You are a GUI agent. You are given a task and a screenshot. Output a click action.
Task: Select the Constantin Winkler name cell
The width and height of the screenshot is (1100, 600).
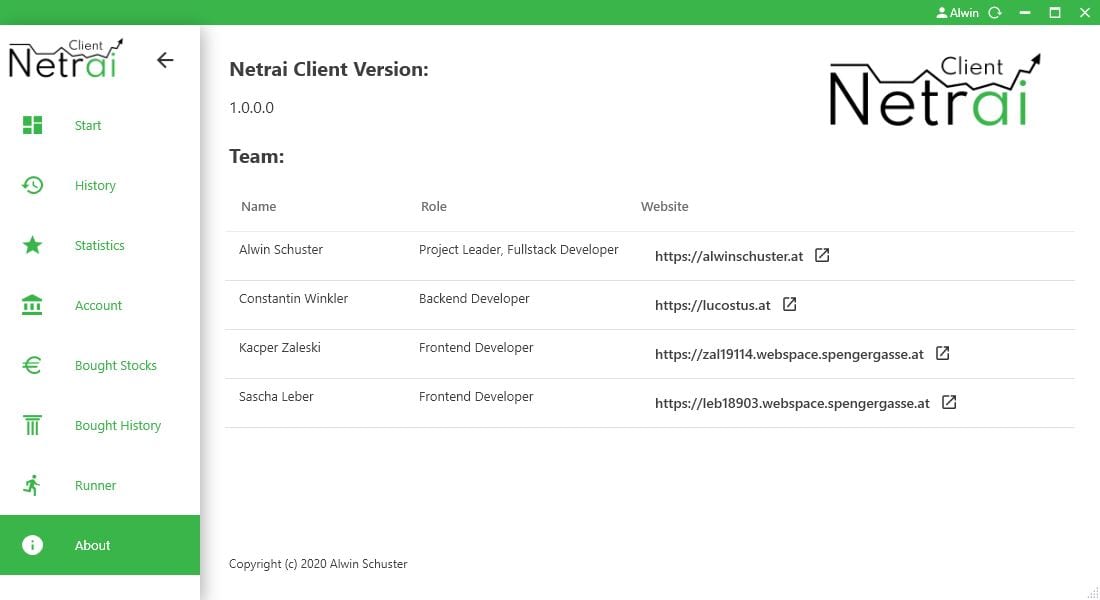point(293,298)
